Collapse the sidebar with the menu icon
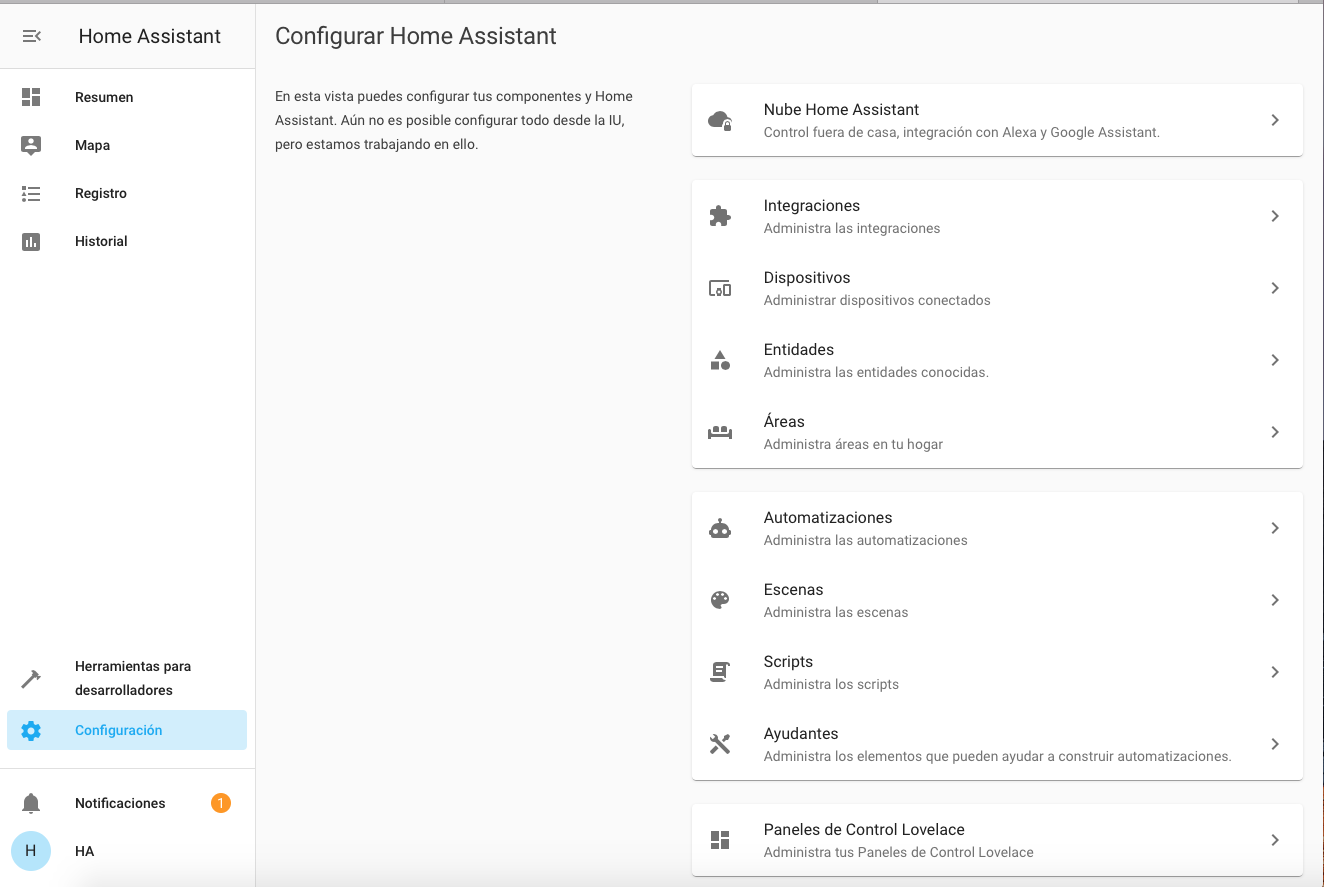The image size is (1324, 887). pyautogui.click(x=31, y=36)
